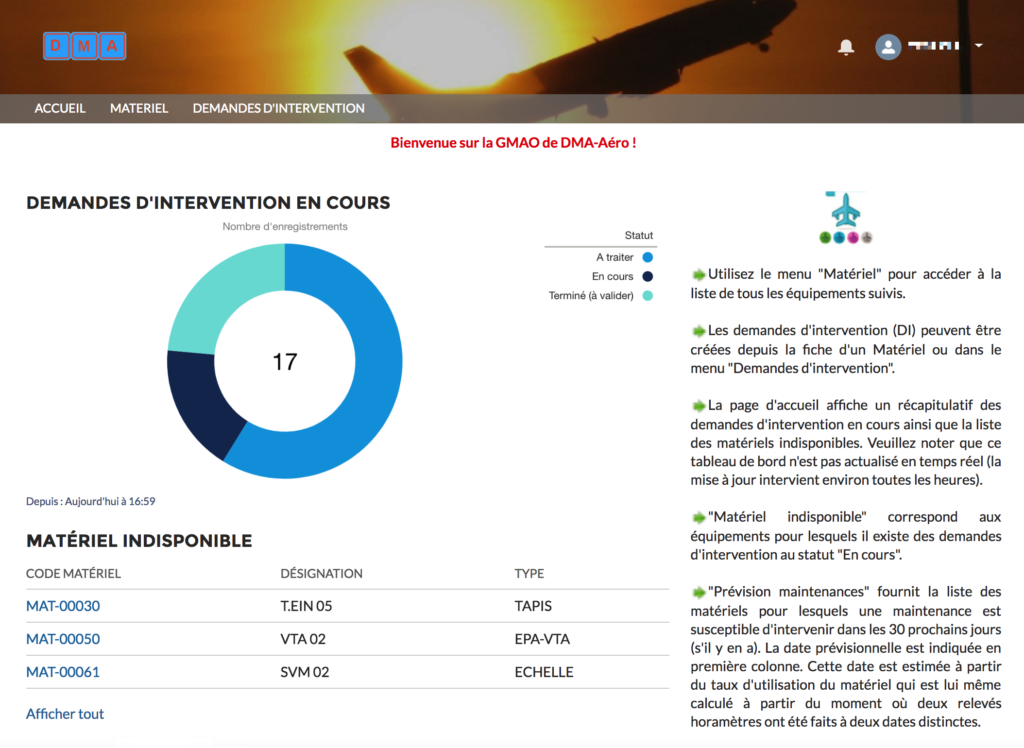1024x748 pixels.
Task: Select the 'En cours' legend swatch
Action: pyautogui.click(x=647, y=276)
